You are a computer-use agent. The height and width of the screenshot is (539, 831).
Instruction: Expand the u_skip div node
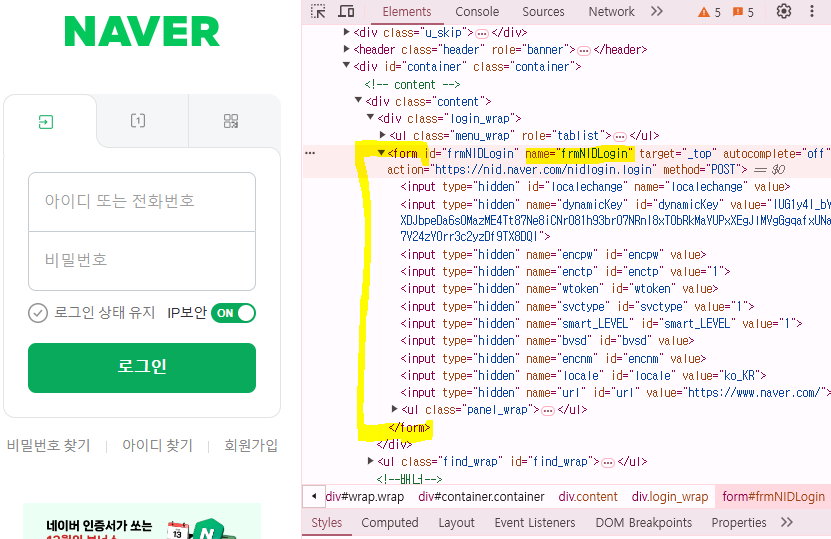point(347,32)
